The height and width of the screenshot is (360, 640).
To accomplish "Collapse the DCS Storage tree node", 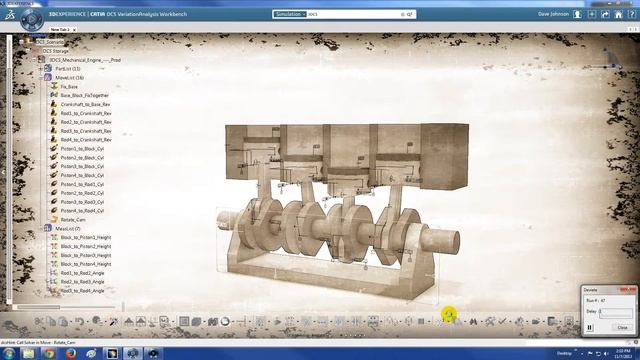I will click(27, 51).
